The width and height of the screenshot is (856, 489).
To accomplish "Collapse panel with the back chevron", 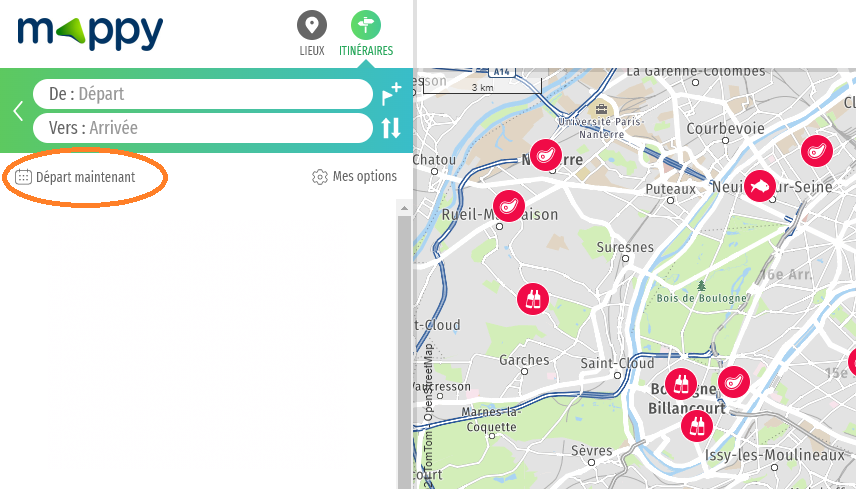I will (18, 111).
